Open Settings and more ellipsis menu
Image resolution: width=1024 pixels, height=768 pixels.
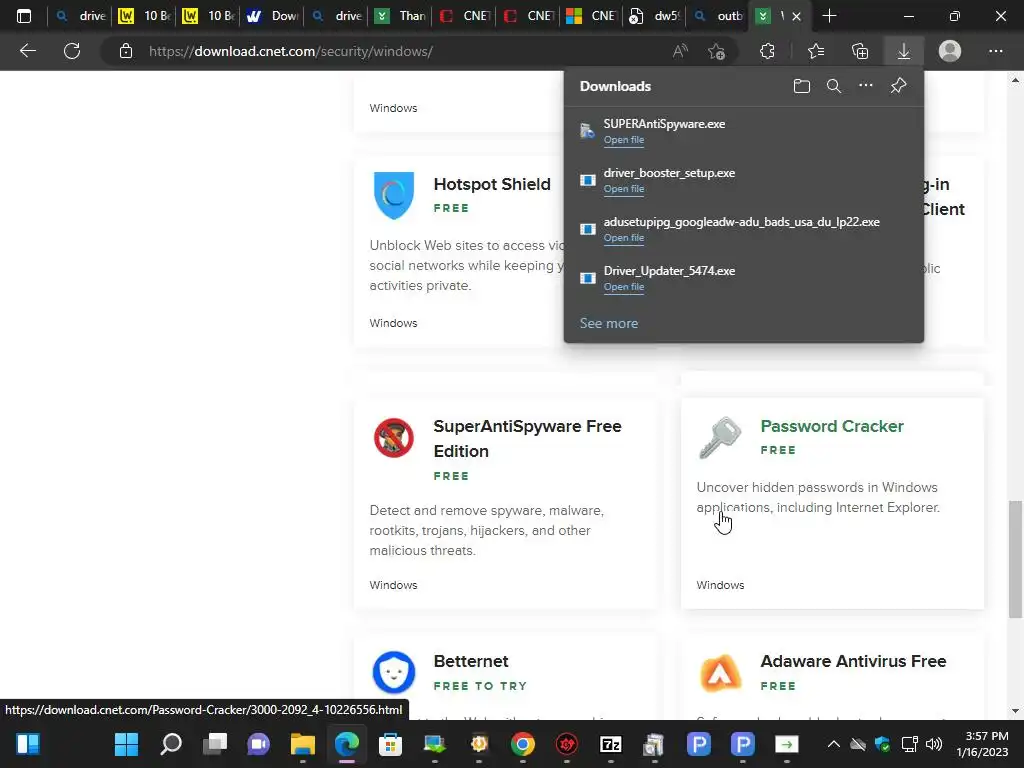(x=995, y=51)
